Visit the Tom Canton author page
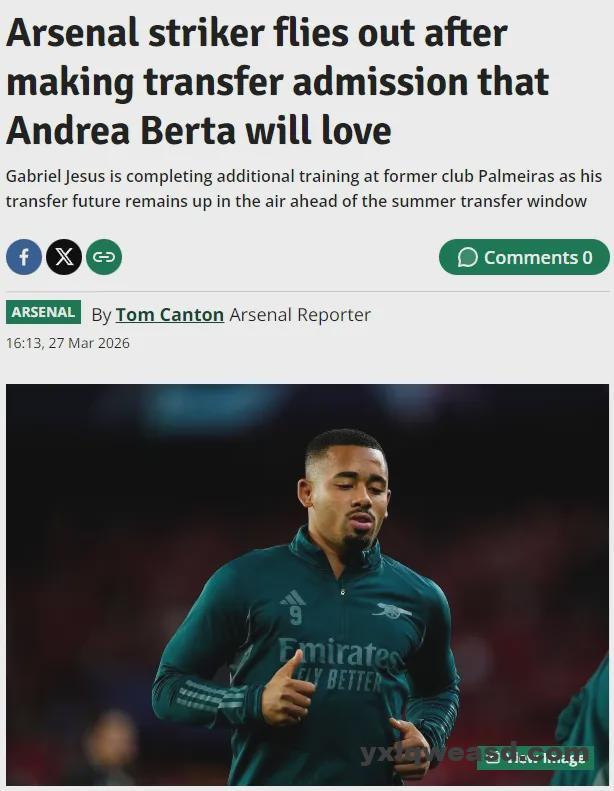The image size is (614, 791). (170, 315)
